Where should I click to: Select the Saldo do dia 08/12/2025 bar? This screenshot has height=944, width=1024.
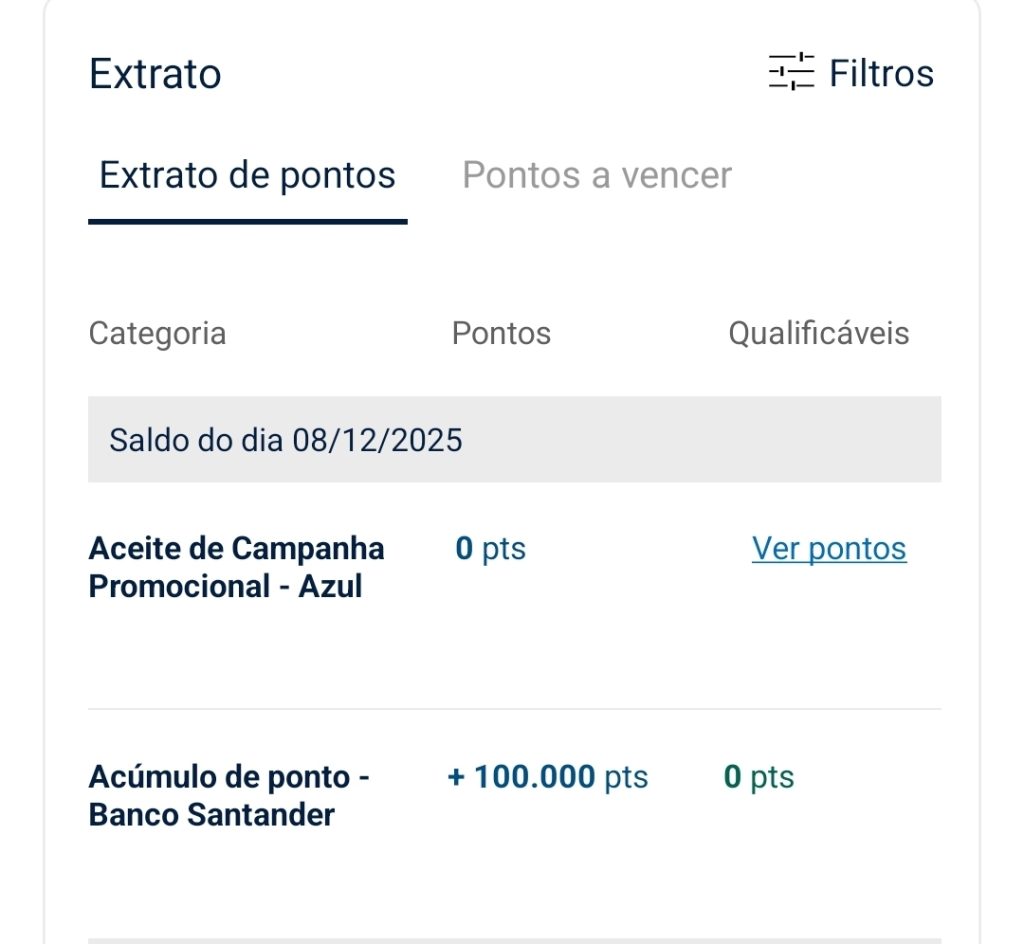pyautogui.click(x=514, y=440)
